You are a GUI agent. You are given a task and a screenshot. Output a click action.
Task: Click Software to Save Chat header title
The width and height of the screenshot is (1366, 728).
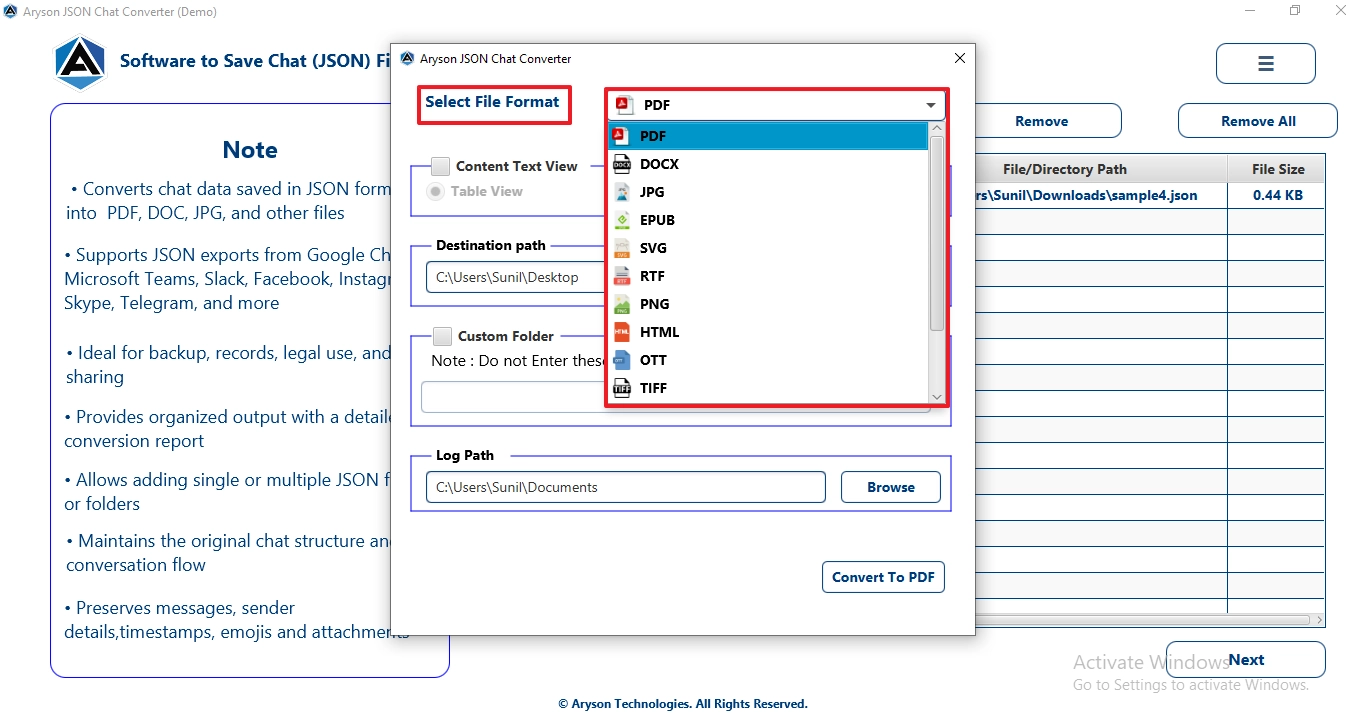coord(255,61)
